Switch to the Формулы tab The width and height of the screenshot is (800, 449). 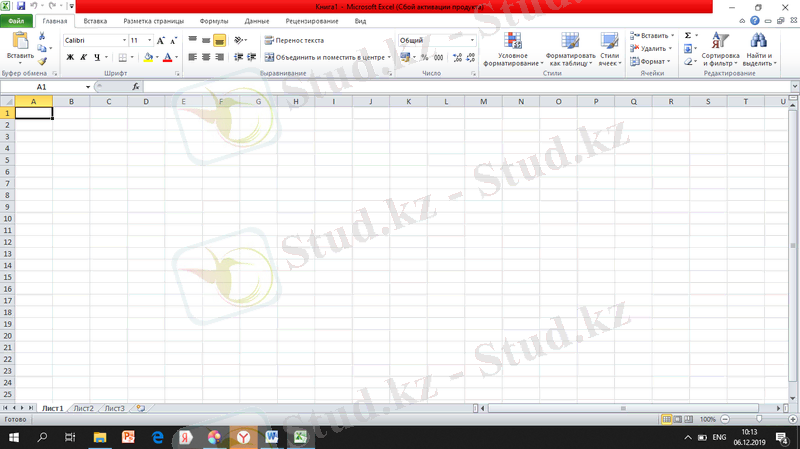click(214, 21)
